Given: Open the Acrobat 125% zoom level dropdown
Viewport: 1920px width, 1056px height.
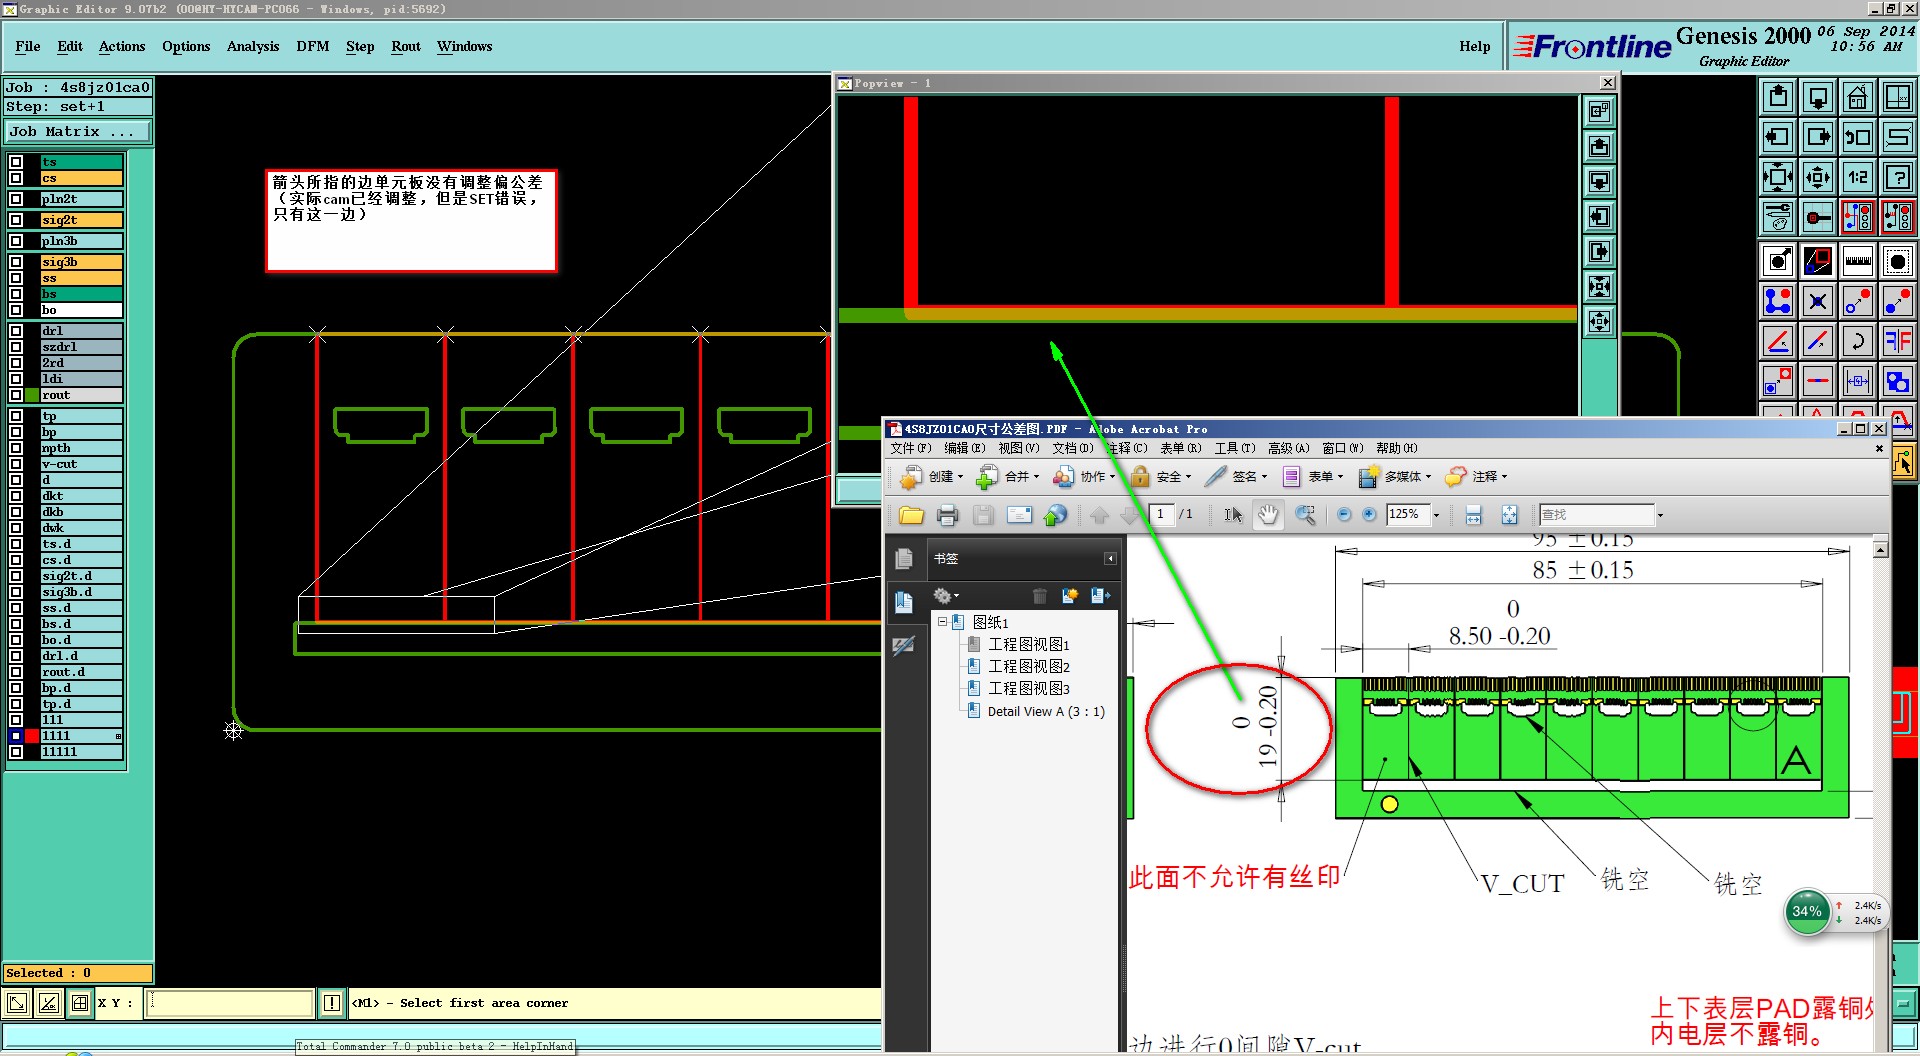Looking at the screenshot, I should [1437, 515].
